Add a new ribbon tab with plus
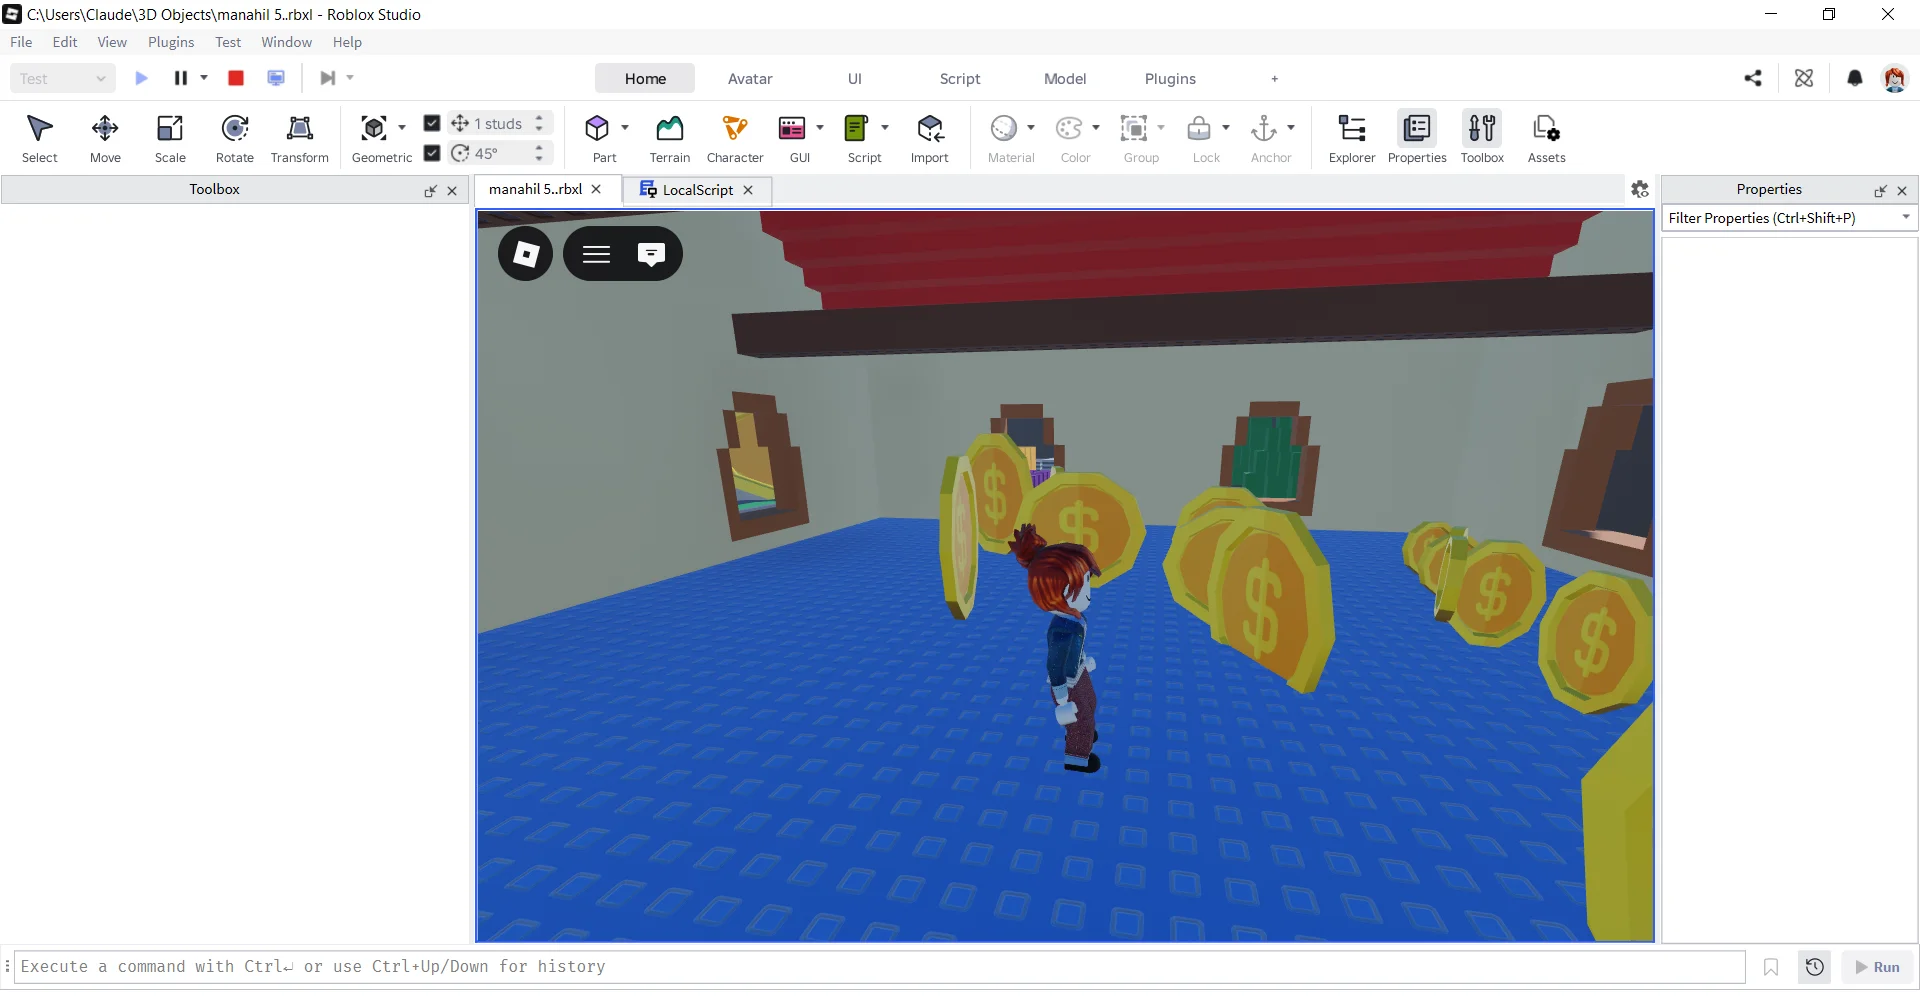This screenshot has height=1001, width=1920. point(1274,79)
